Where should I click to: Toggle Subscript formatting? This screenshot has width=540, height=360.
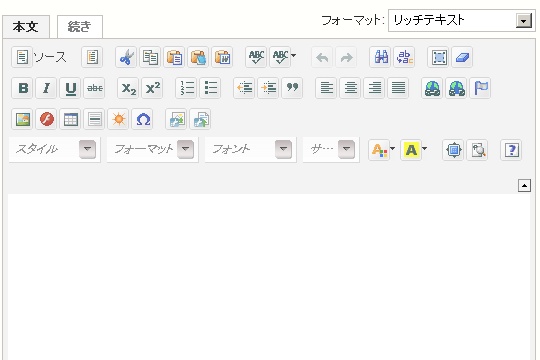(128, 88)
